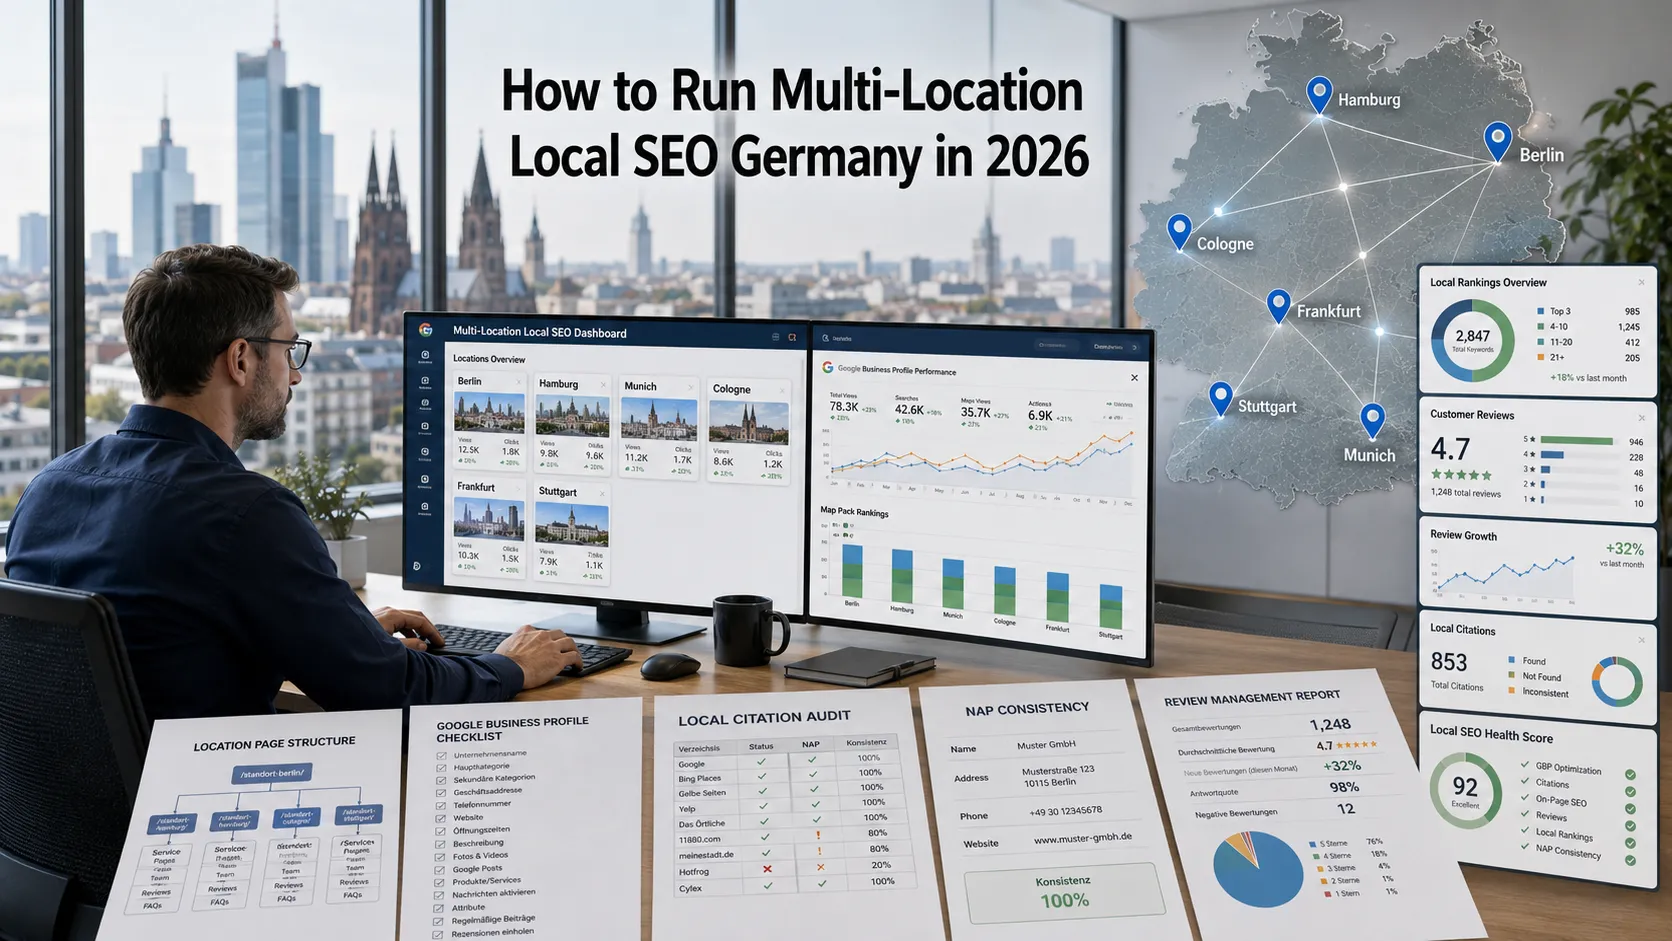Uncheck the Telefonnummer checklist item

click(x=441, y=806)
